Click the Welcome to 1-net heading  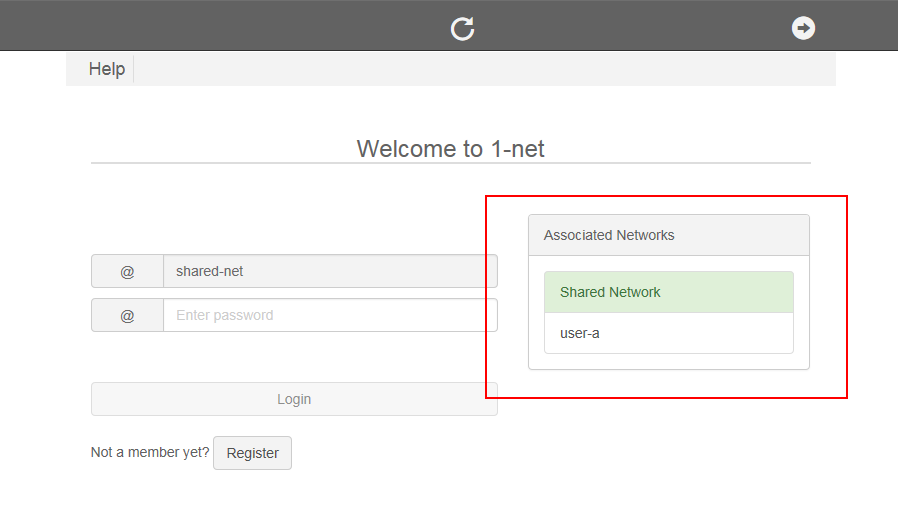[x=450, y=149]
